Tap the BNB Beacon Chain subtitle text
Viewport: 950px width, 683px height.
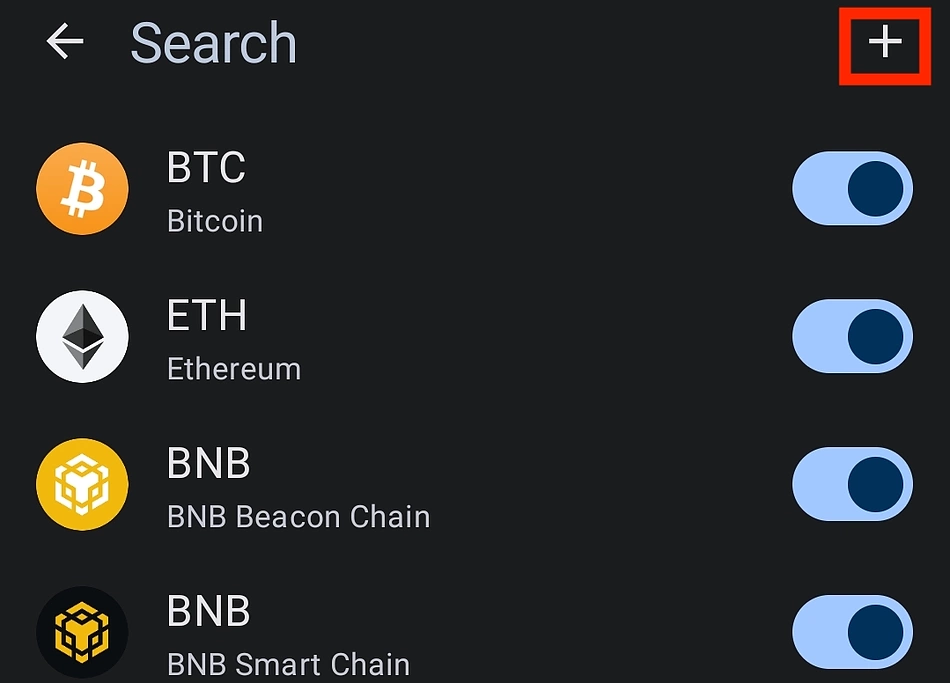click(x=298, y=517)
